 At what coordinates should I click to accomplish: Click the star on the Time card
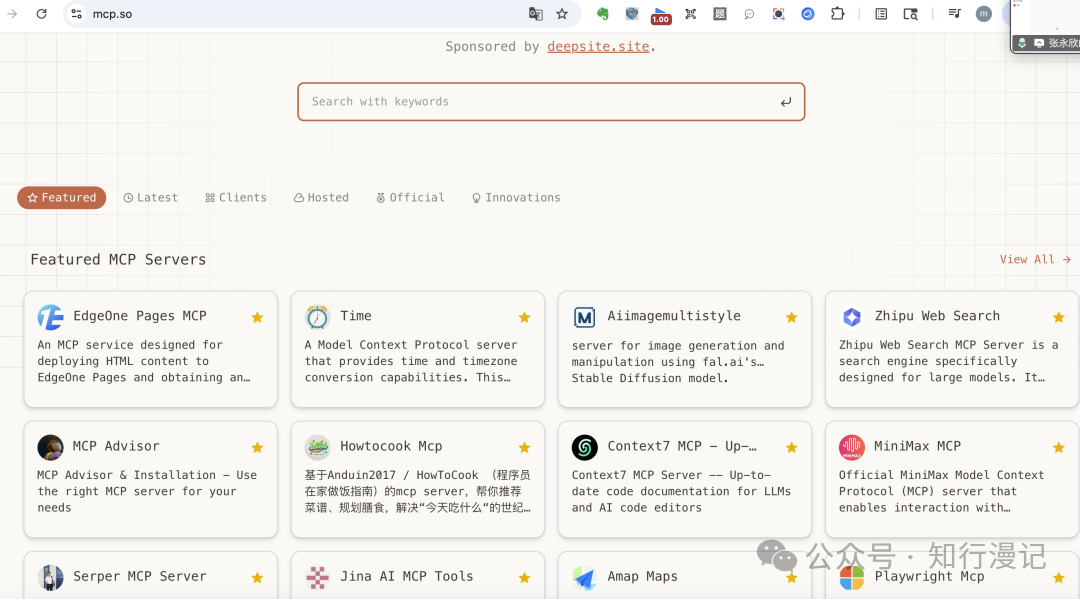tap(524, 317)
